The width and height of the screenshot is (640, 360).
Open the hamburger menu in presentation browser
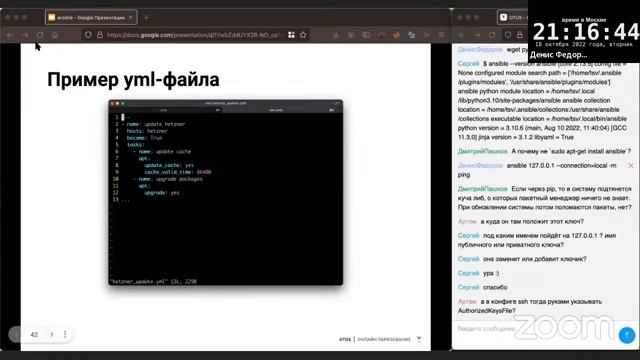click(441, 35)
